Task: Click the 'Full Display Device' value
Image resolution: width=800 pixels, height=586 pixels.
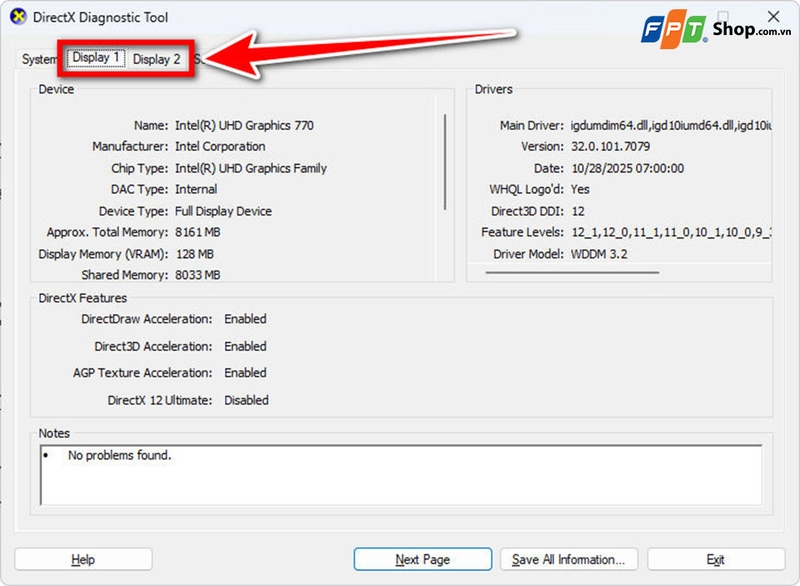Action: (x=223, y=211)
